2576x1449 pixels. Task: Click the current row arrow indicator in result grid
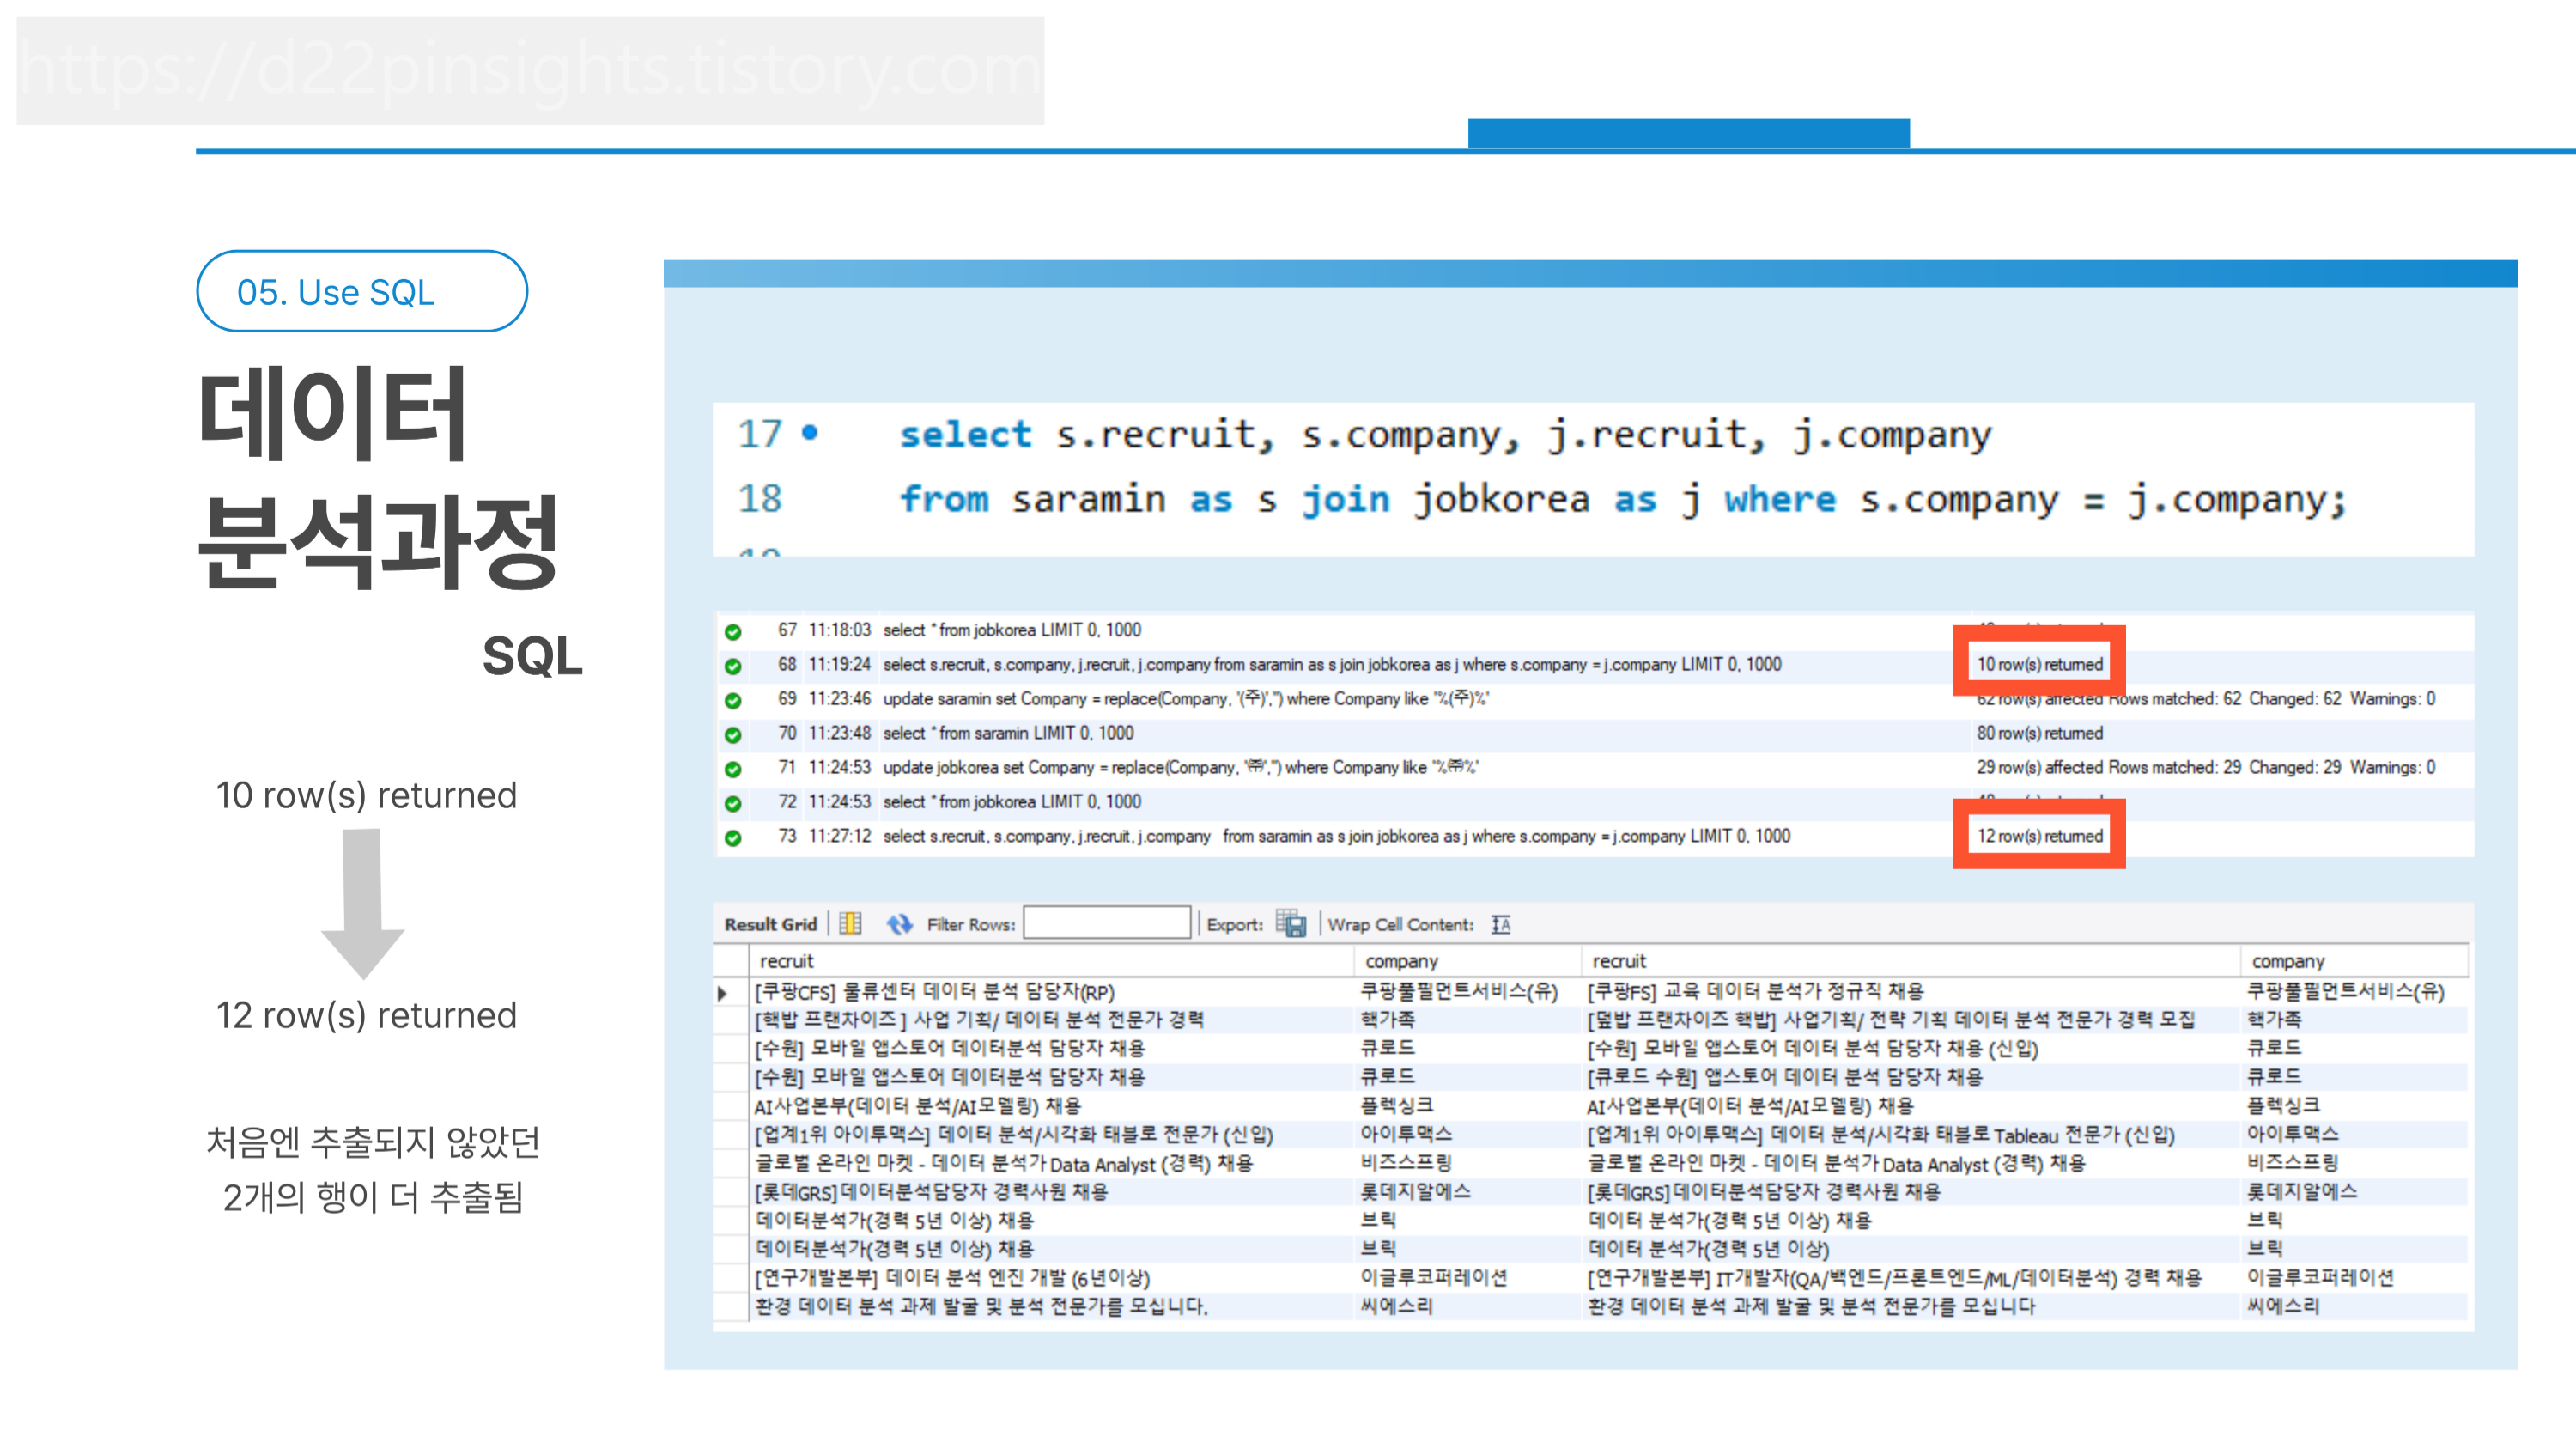tap(722, 993)
